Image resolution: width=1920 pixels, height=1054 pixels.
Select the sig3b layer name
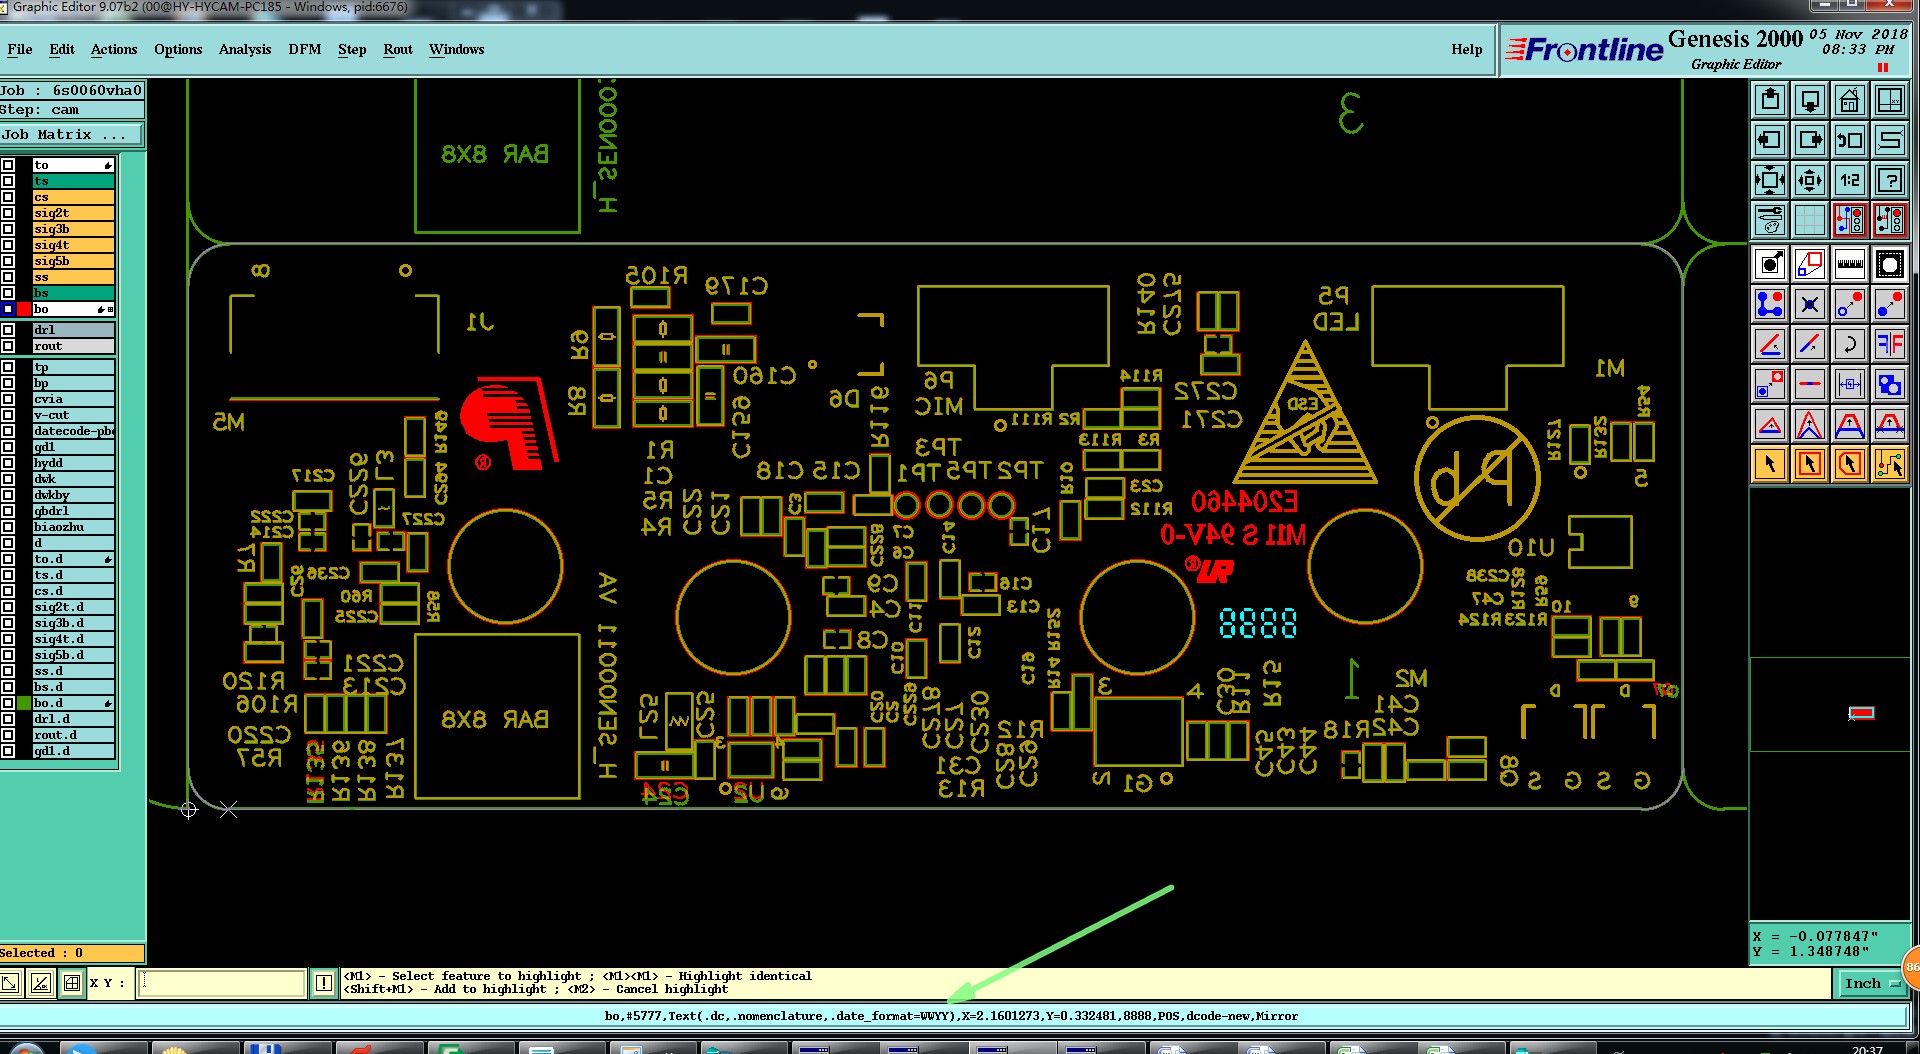pyautogui.click(x=74, y=229)
